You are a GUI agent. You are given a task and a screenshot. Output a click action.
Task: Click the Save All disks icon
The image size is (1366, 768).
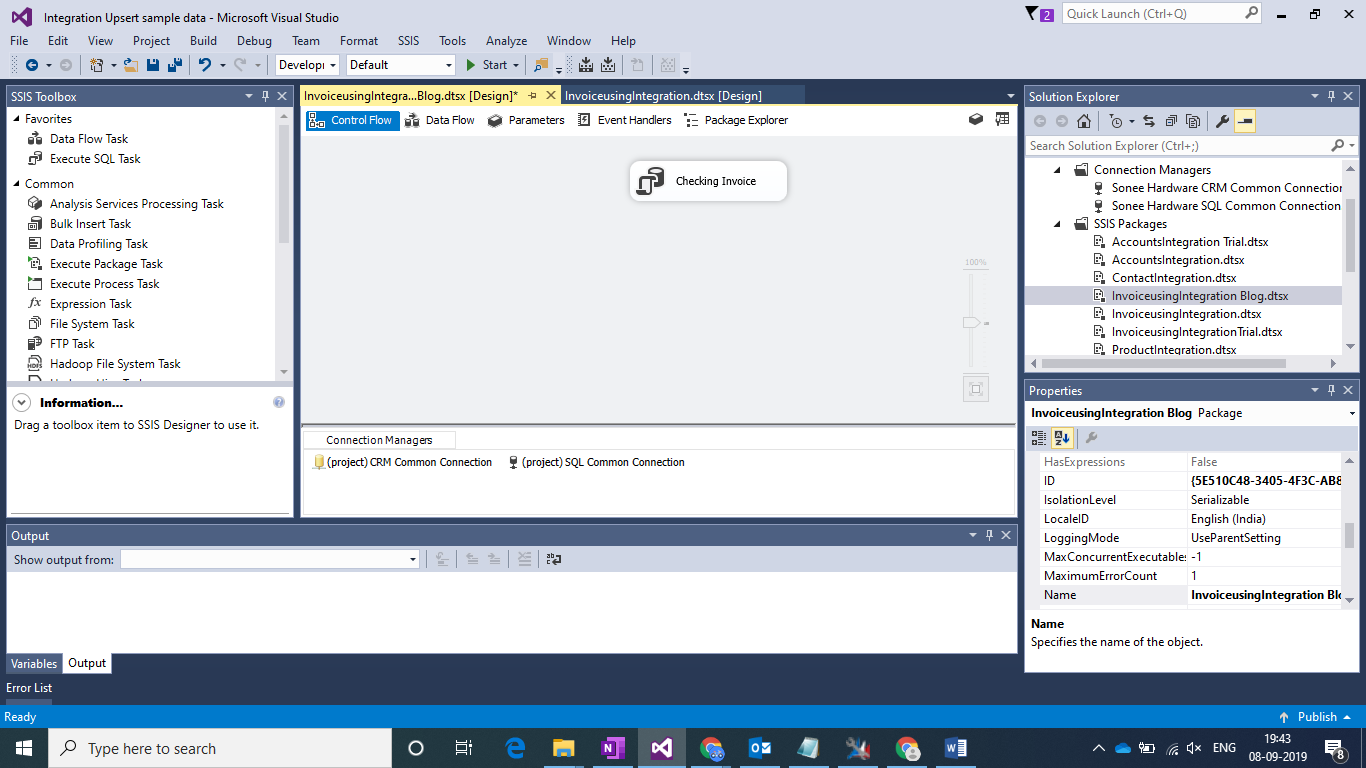174,65
